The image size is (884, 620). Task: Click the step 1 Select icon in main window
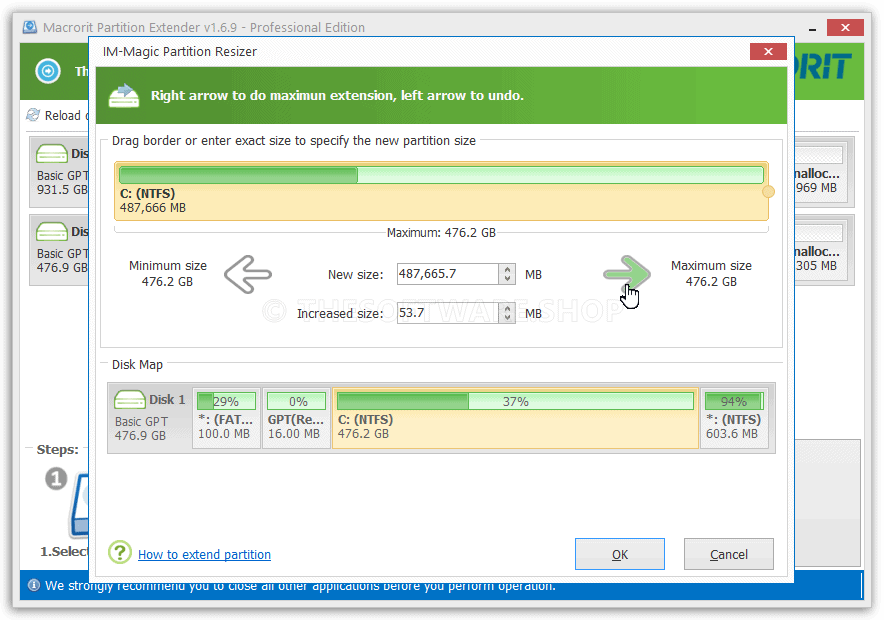pyautogui.click(x=79, y=506)
